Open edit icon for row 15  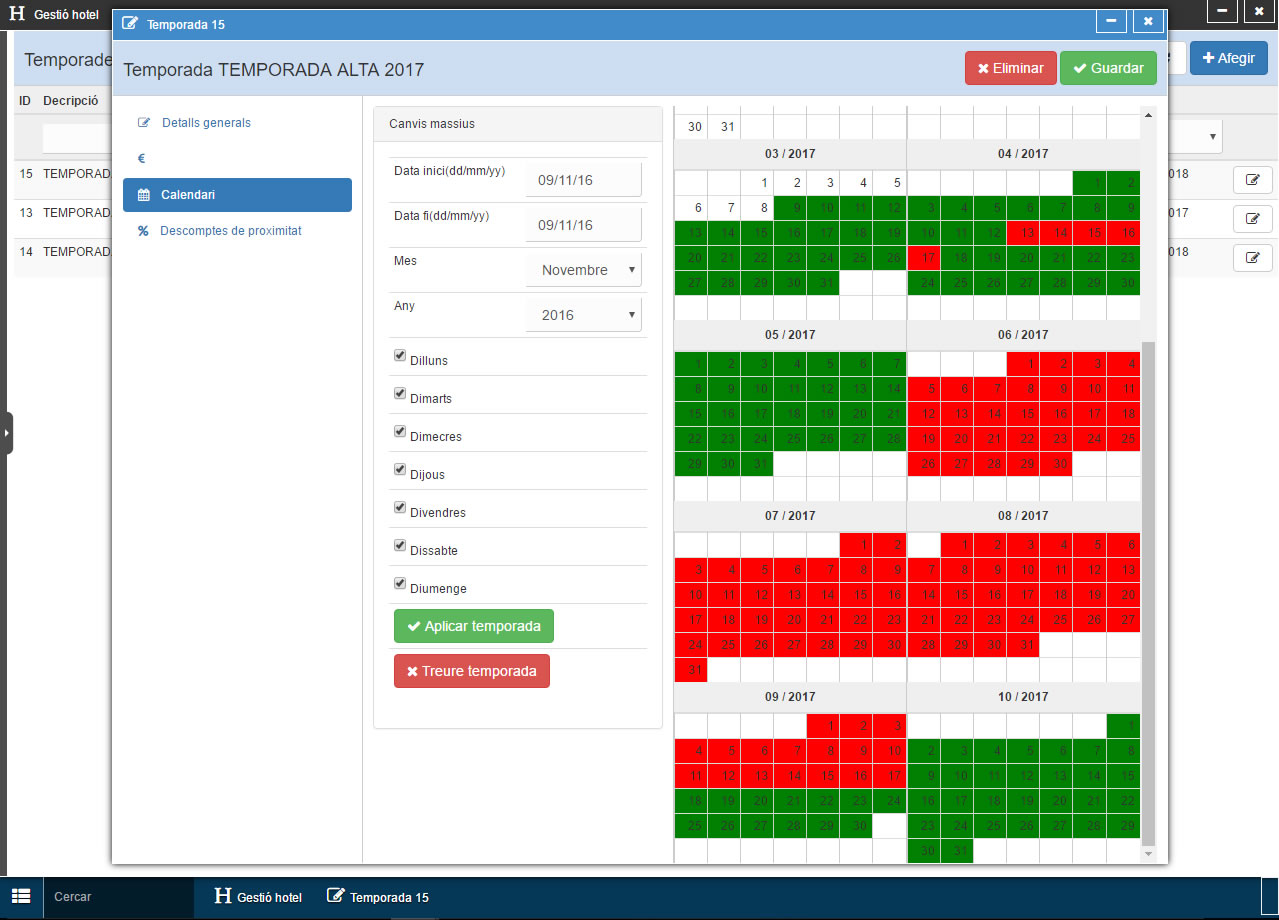1252,180
